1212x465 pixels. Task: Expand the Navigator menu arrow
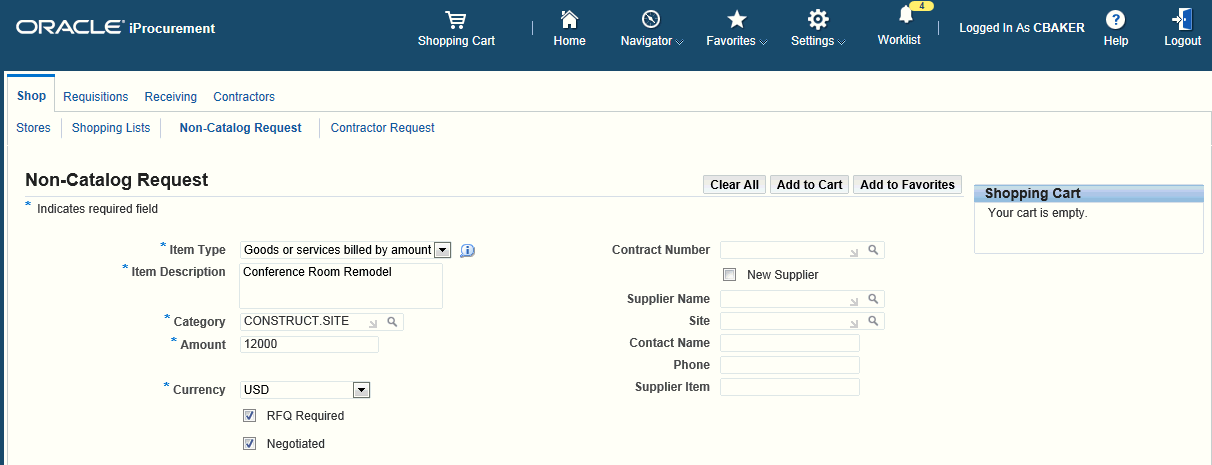click(x=680, y=42)
